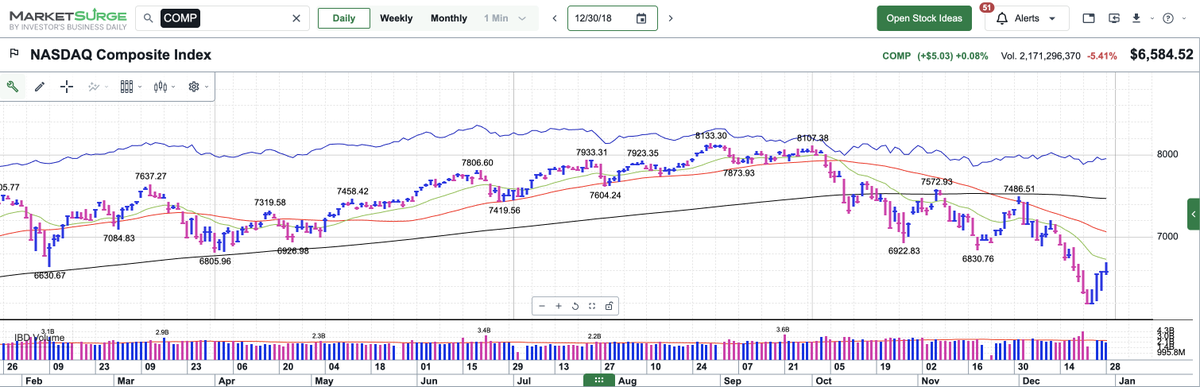Open the chart layout columns icon

[x=127, y=87]
